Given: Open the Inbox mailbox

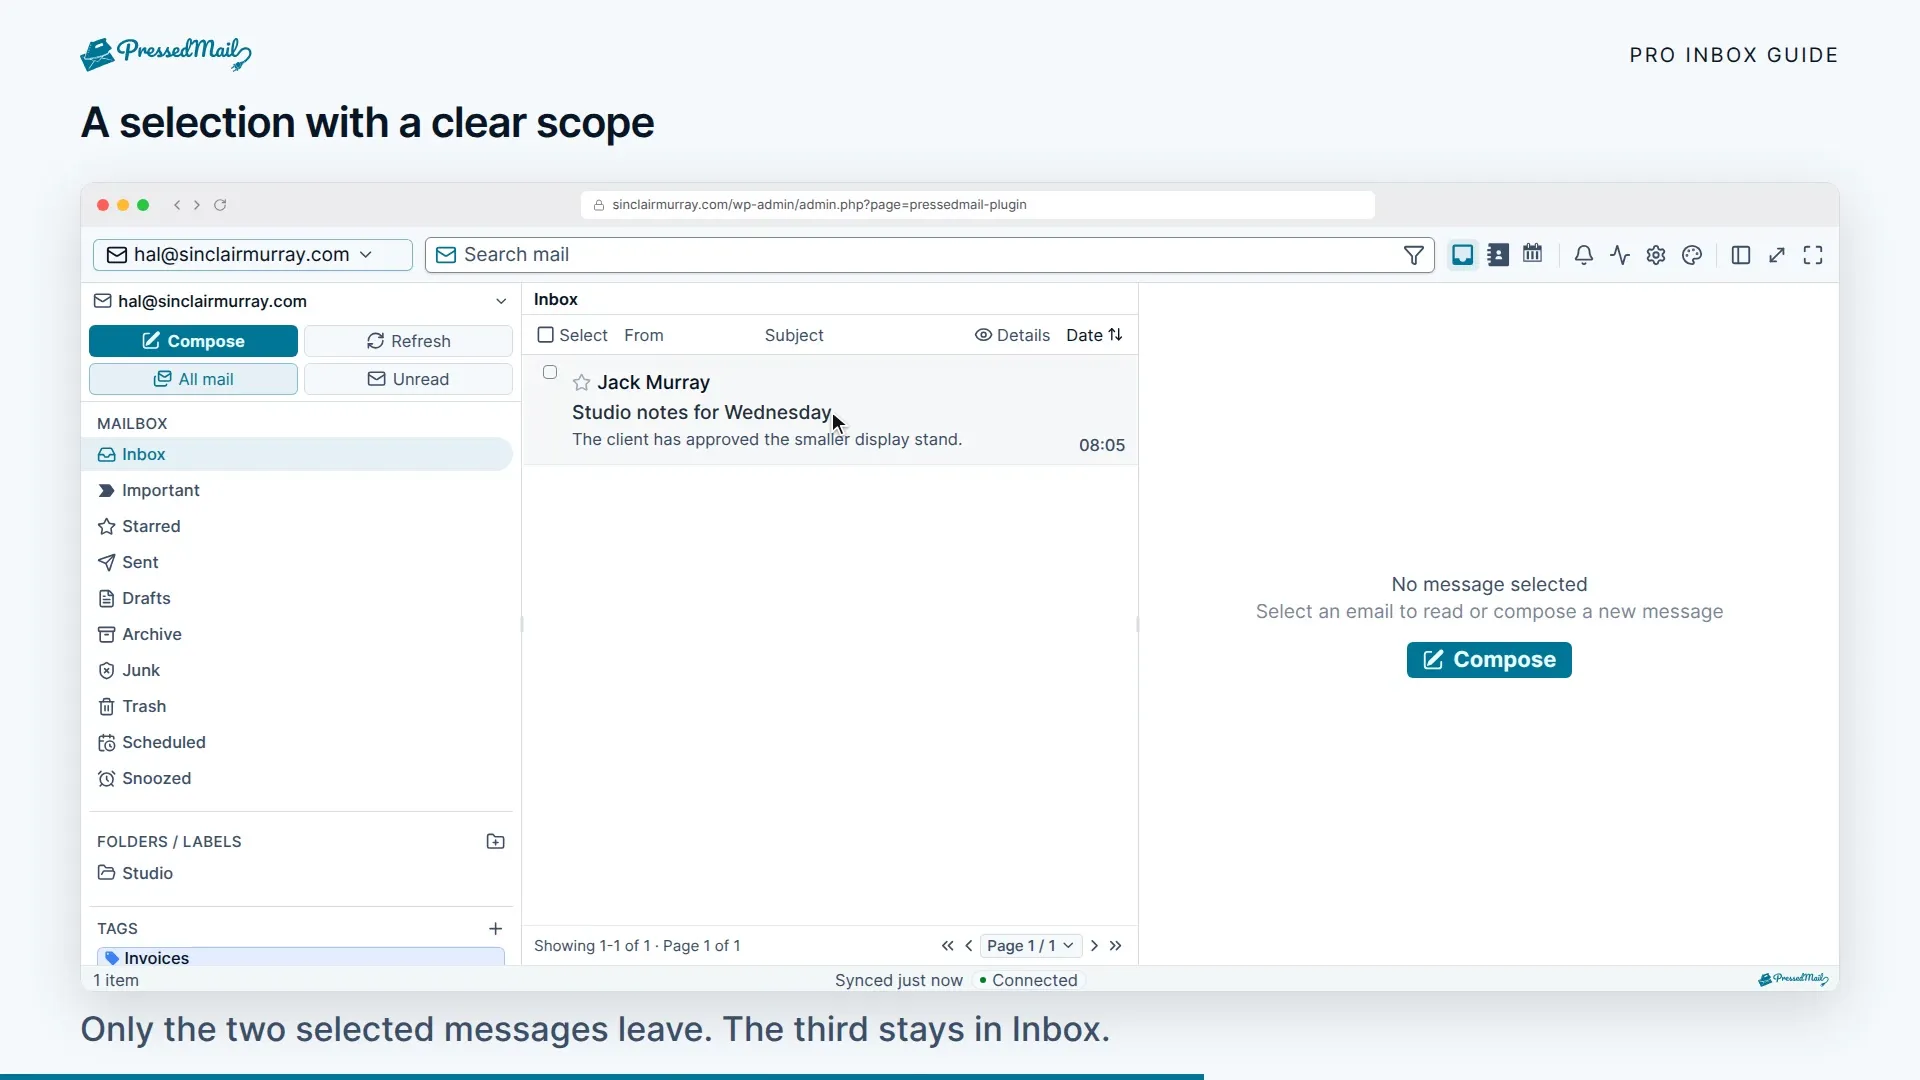Looking at the screenshot, I should click(299, 455).
